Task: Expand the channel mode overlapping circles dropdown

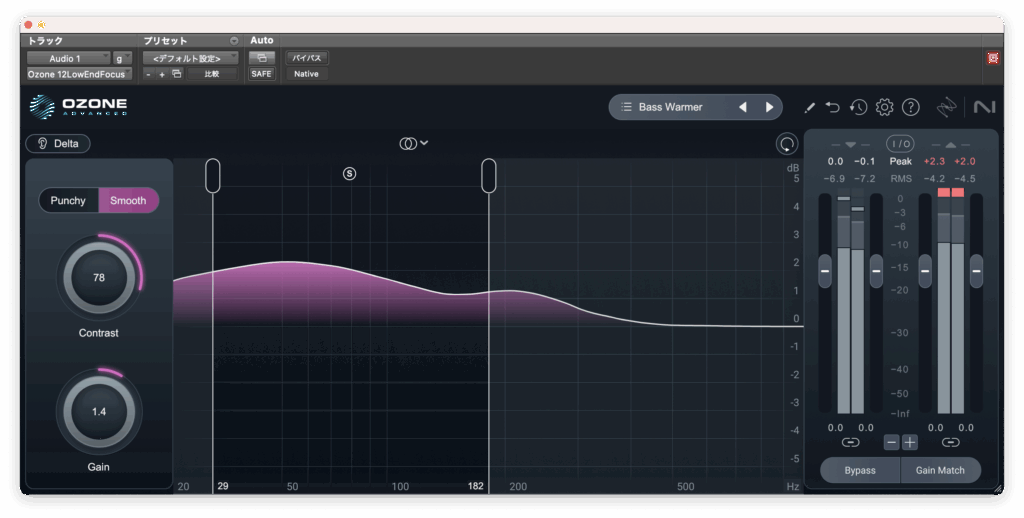Action: click(x=413, y=143)
